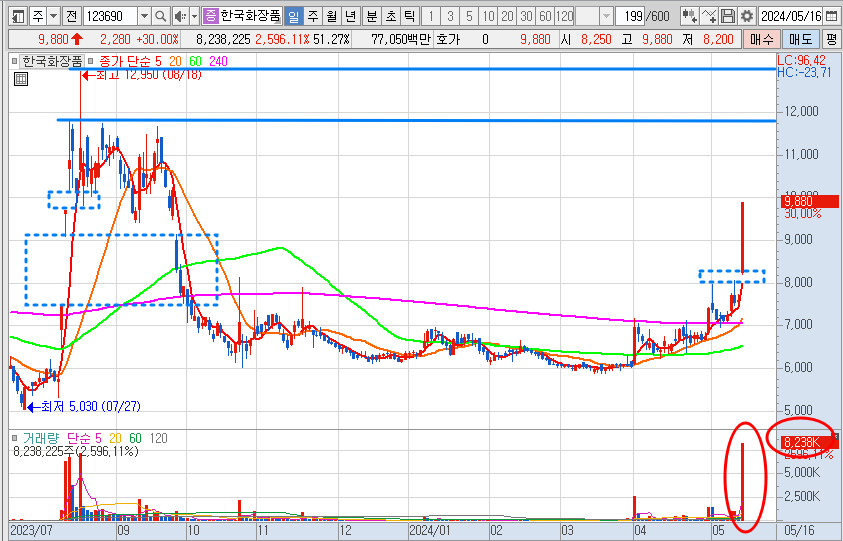This screenshot has height=541, width=843.
Task: Open the custom interval combo box
Action: coord(594,16)
